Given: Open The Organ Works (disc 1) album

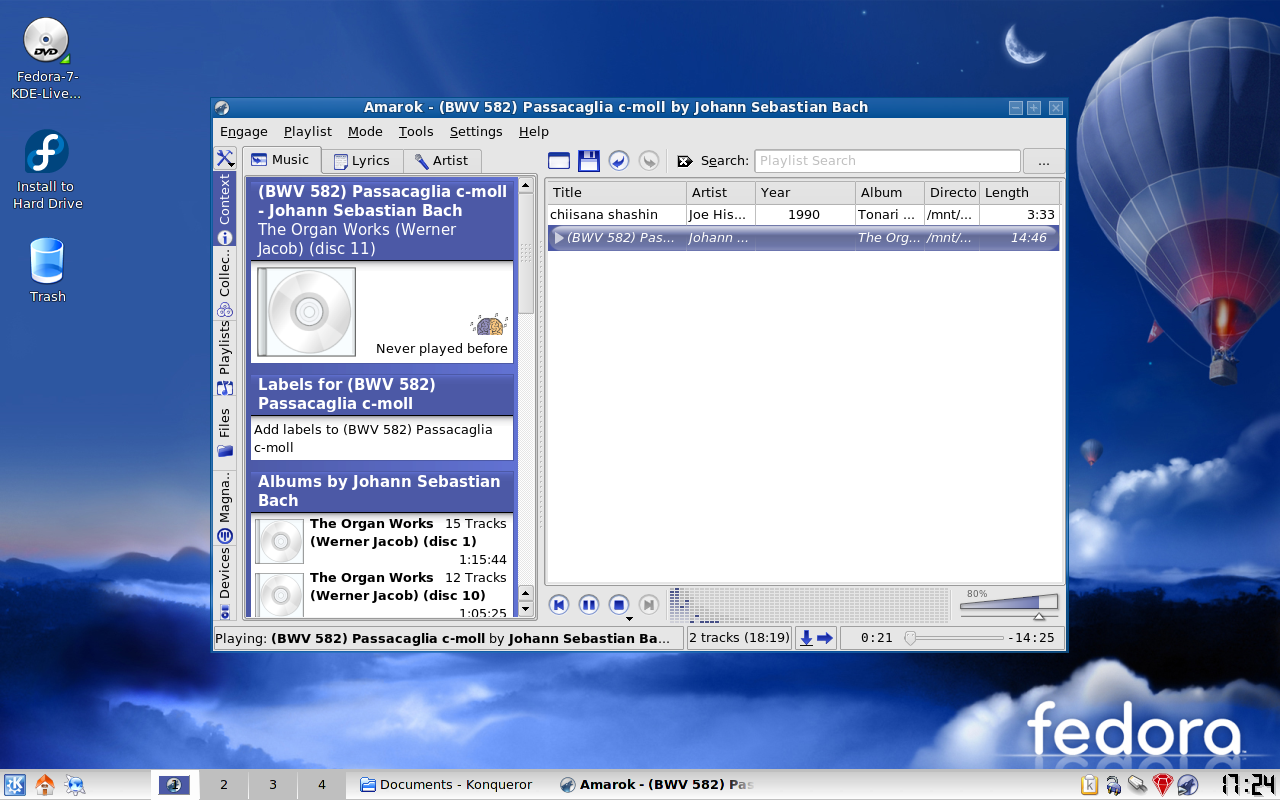Looking at the screenshot, I should click(382, 541).
